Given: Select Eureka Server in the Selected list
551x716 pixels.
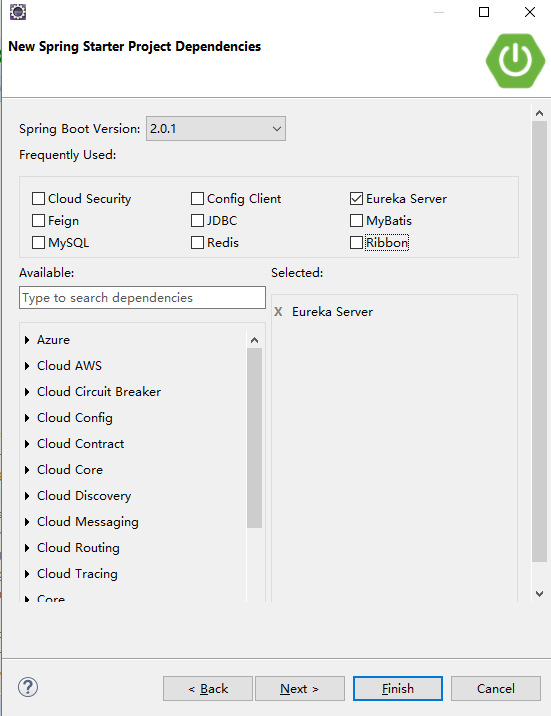Looking at the screenshot, I should (x=332, y=312).
